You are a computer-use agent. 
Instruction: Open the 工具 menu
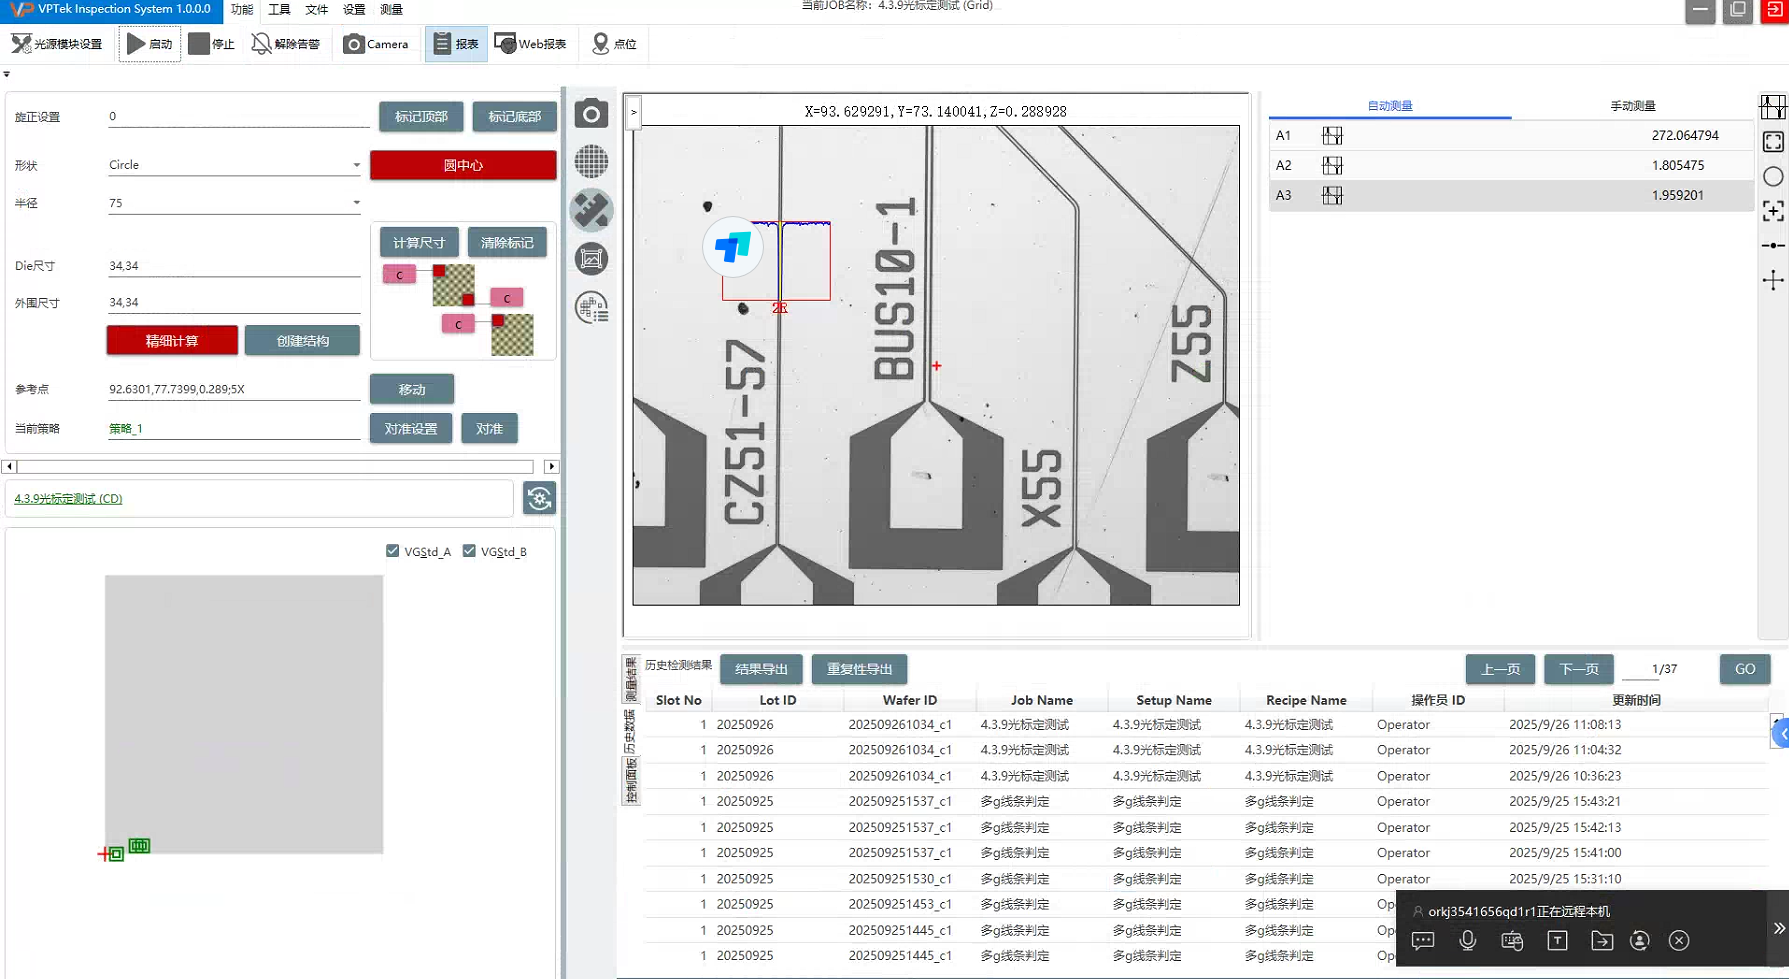[x=279, y=10]
